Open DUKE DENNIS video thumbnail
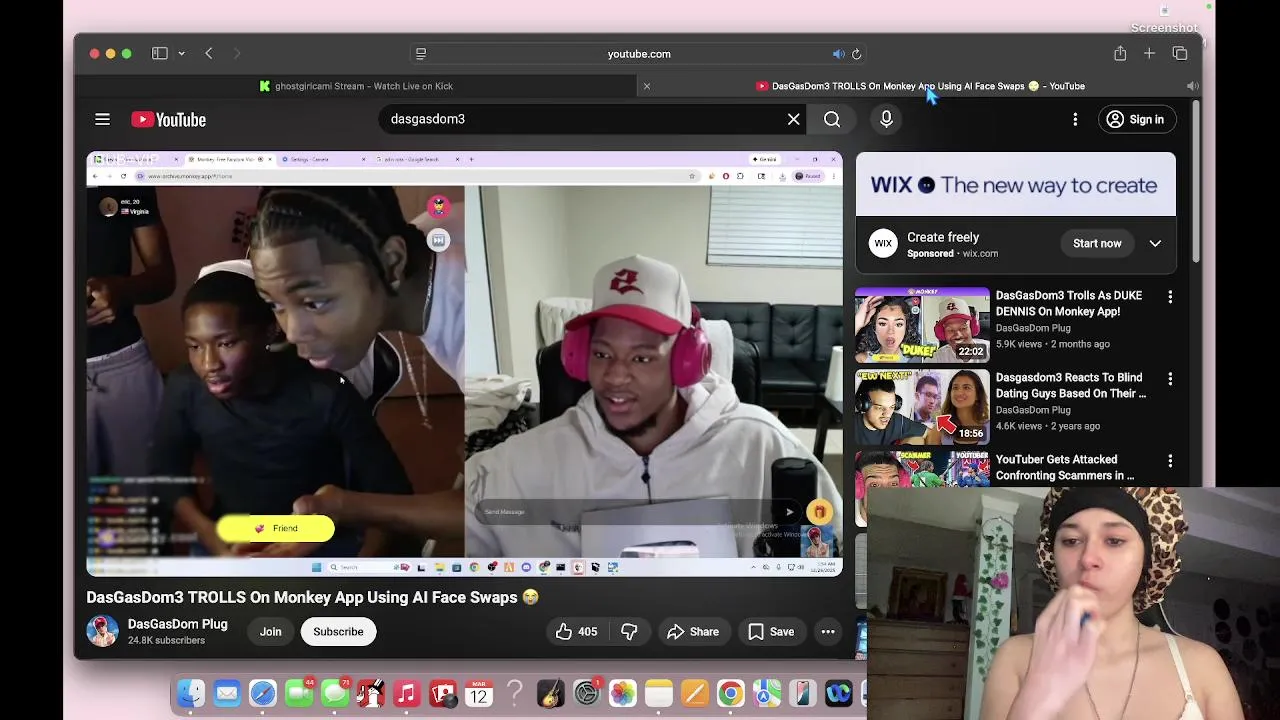Image resolution: width=1280 pixels, height=720 pixels. 922,325
